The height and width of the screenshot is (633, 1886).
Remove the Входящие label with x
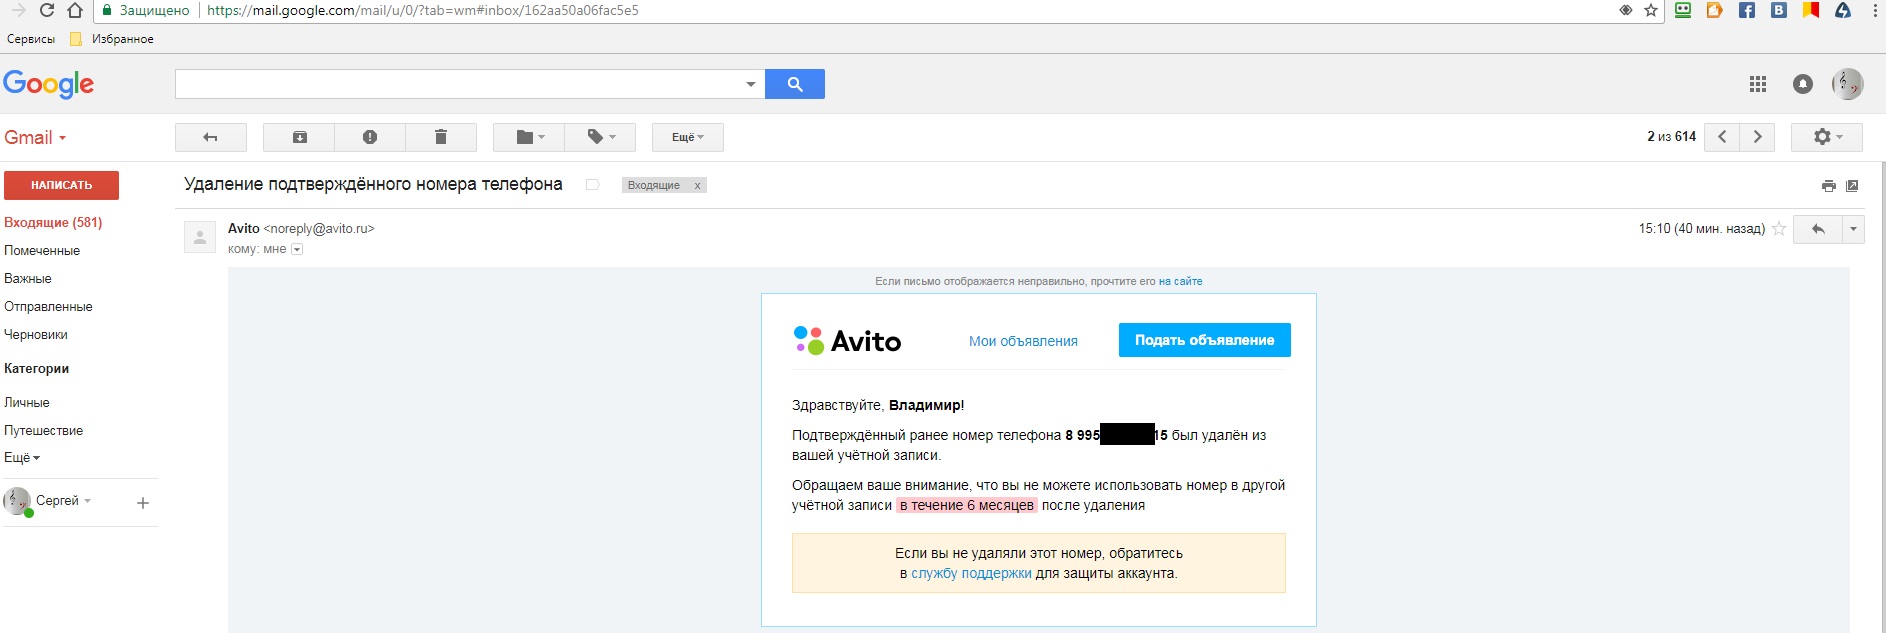click(697, 185)
